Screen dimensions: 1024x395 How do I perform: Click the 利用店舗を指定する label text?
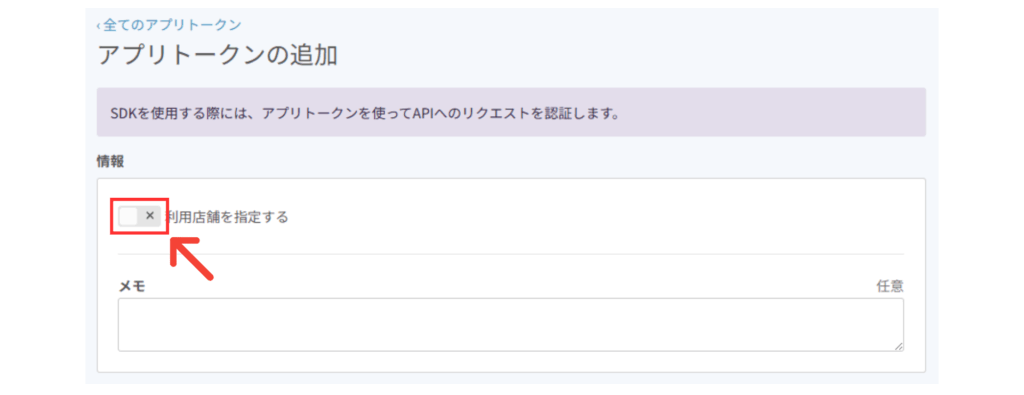[x=228, y=217]
